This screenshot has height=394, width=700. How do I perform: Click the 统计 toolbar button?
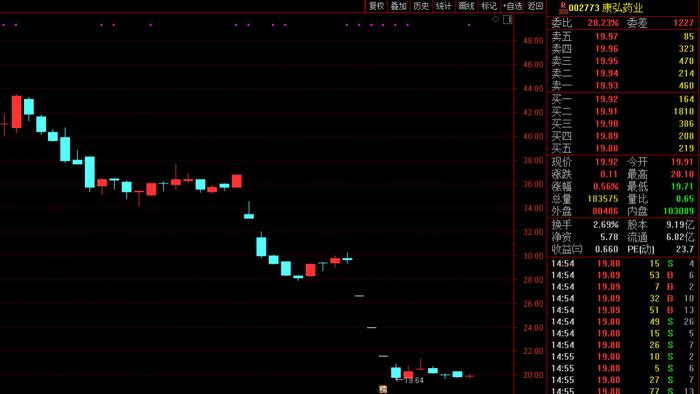pos(444,6)
